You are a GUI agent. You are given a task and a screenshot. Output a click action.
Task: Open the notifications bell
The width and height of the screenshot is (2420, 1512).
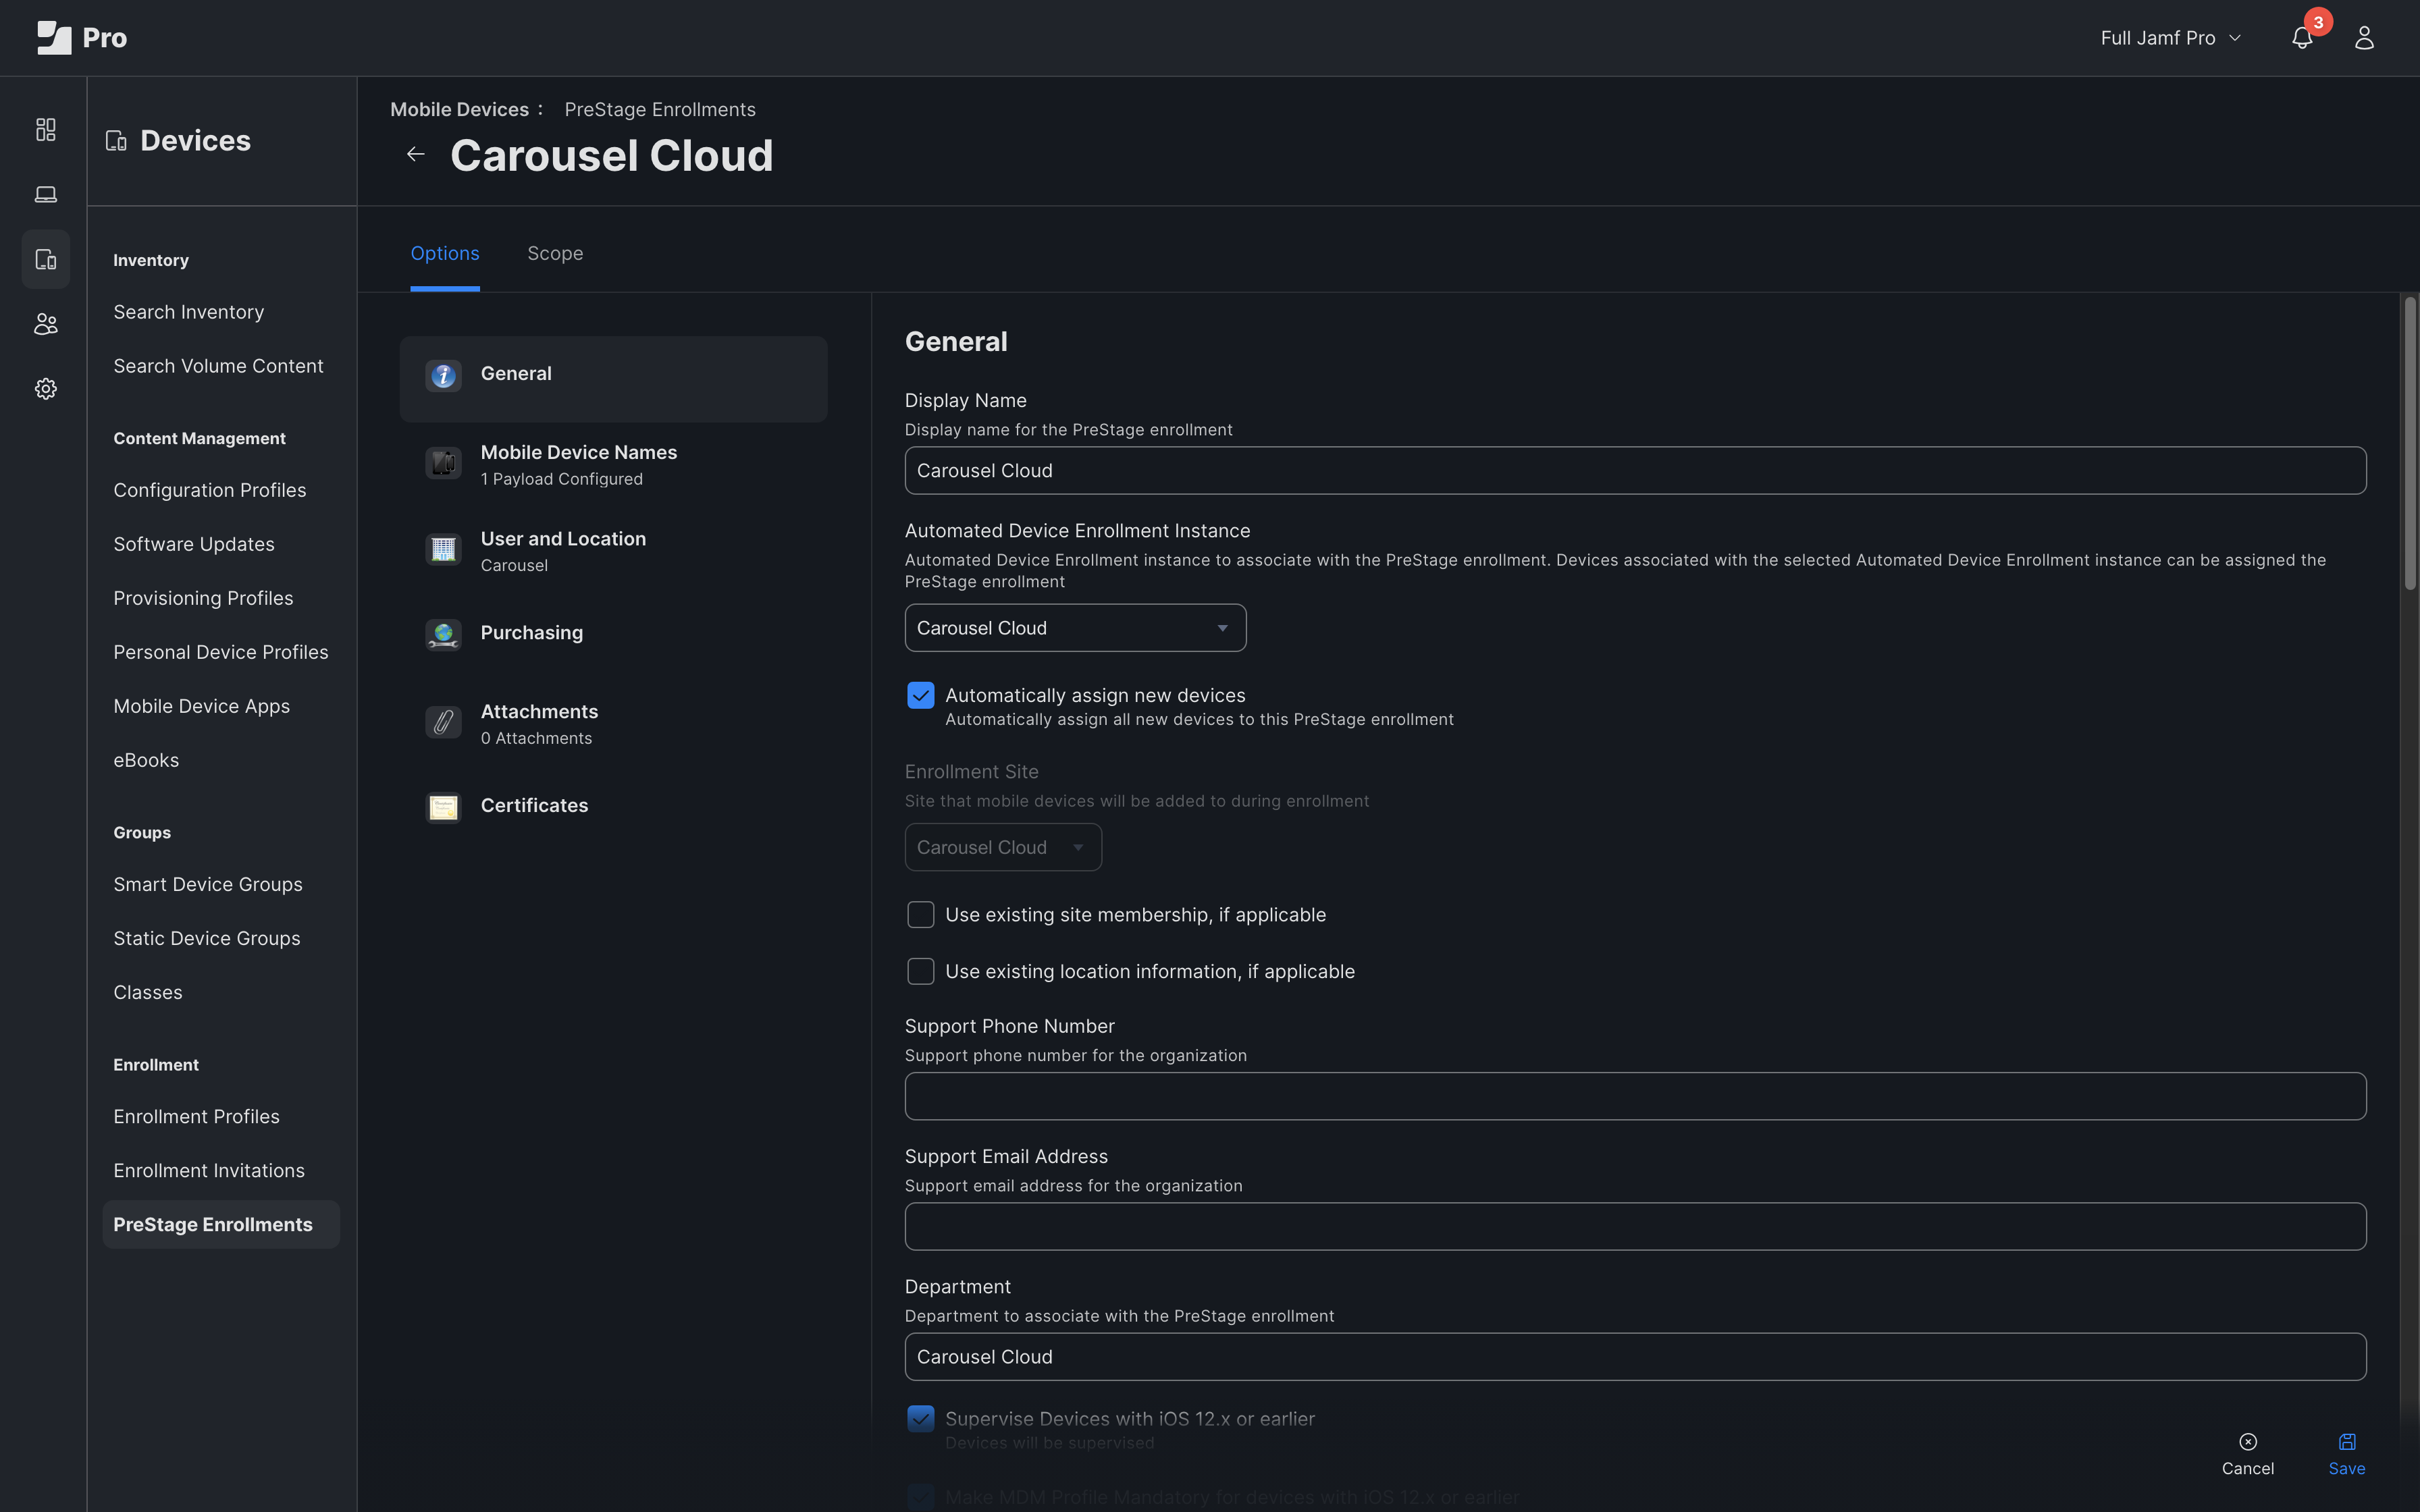point(2302,38)
